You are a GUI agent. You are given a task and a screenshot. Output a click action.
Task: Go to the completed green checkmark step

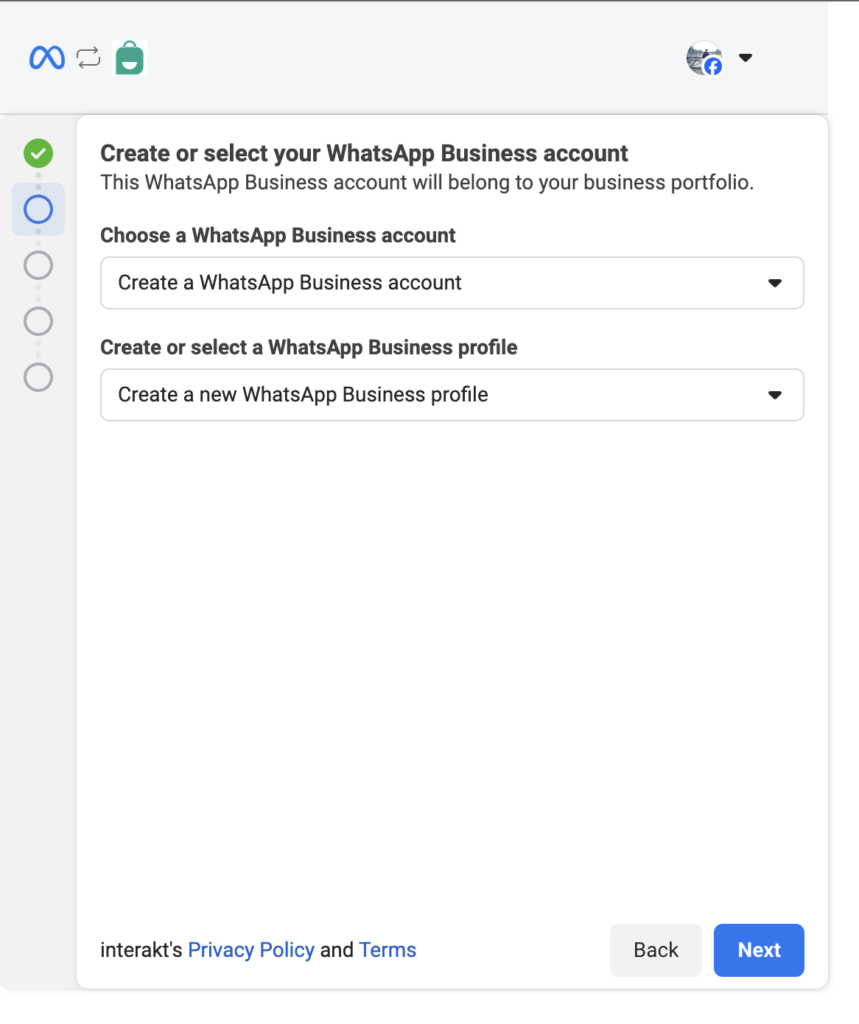click(x=39, y=153)
